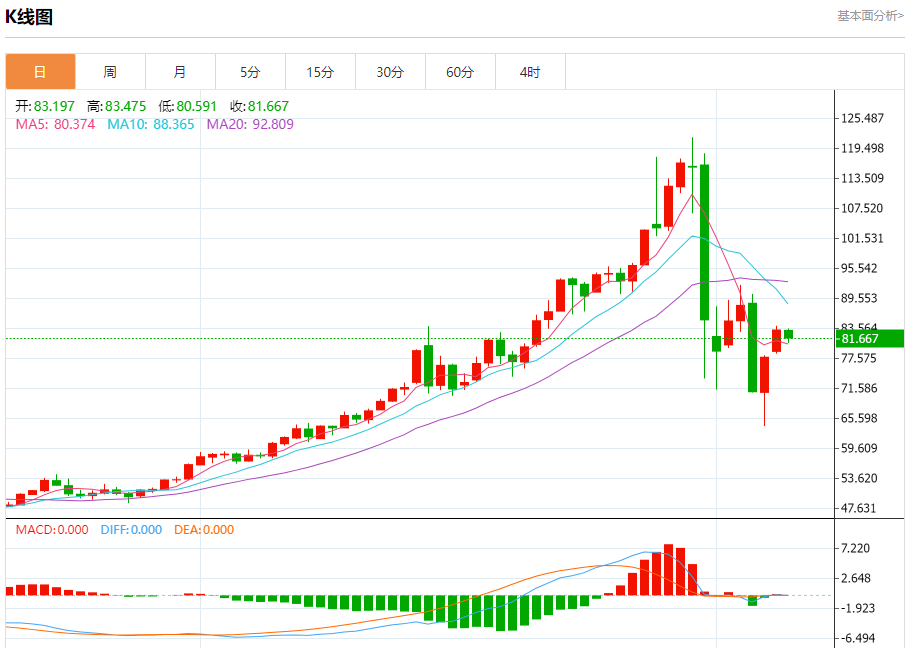Click the MA5 indicator label
This screenshot has width=910, height=648.
click(x=55, y=124)
